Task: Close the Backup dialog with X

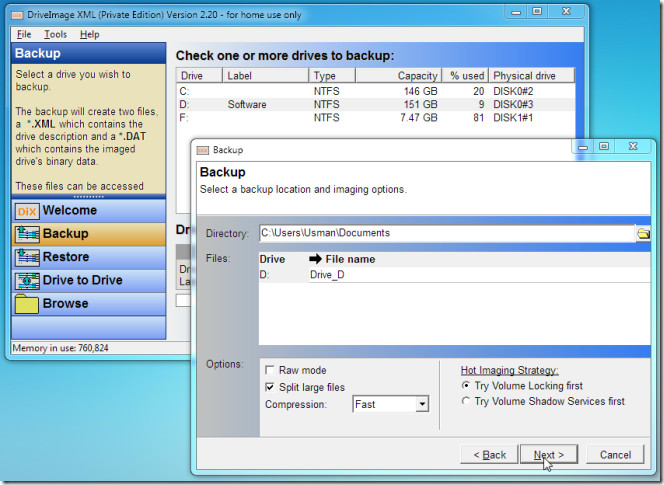Action: [633, 147]
